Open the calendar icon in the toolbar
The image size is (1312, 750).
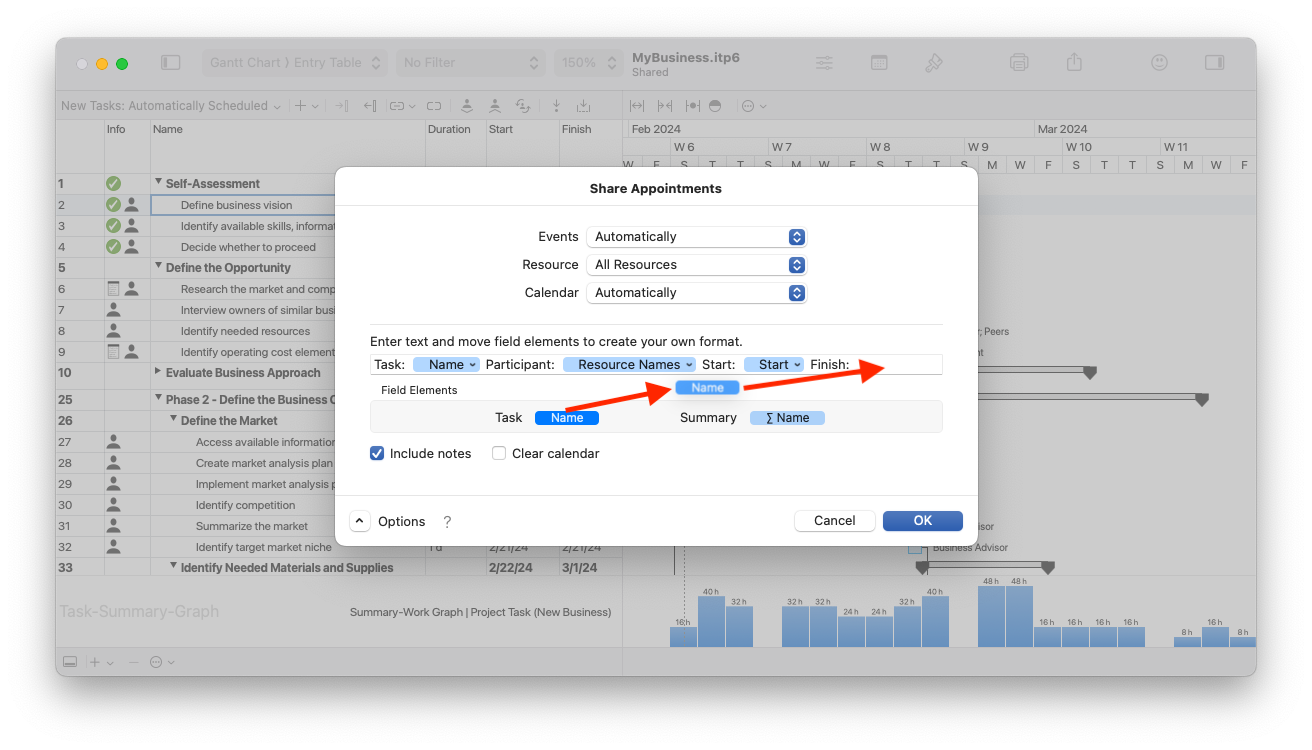tap(879, 62)
